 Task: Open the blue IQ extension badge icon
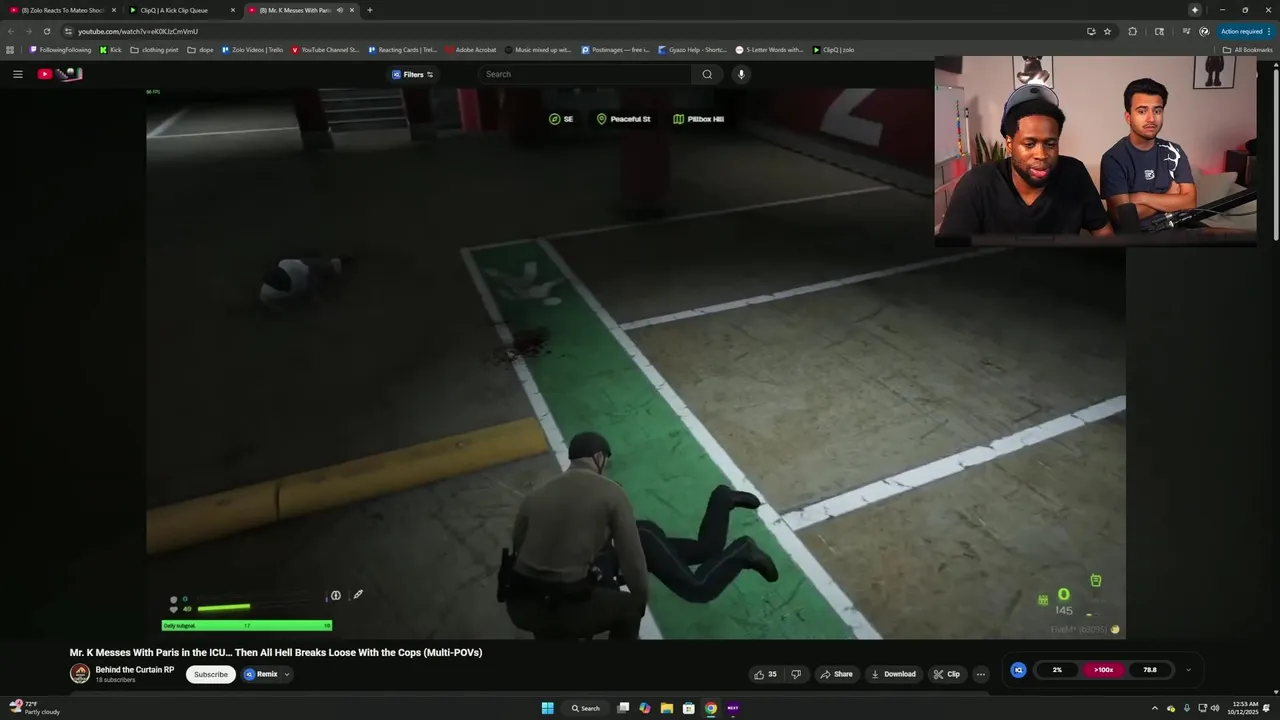(1018, 670)
